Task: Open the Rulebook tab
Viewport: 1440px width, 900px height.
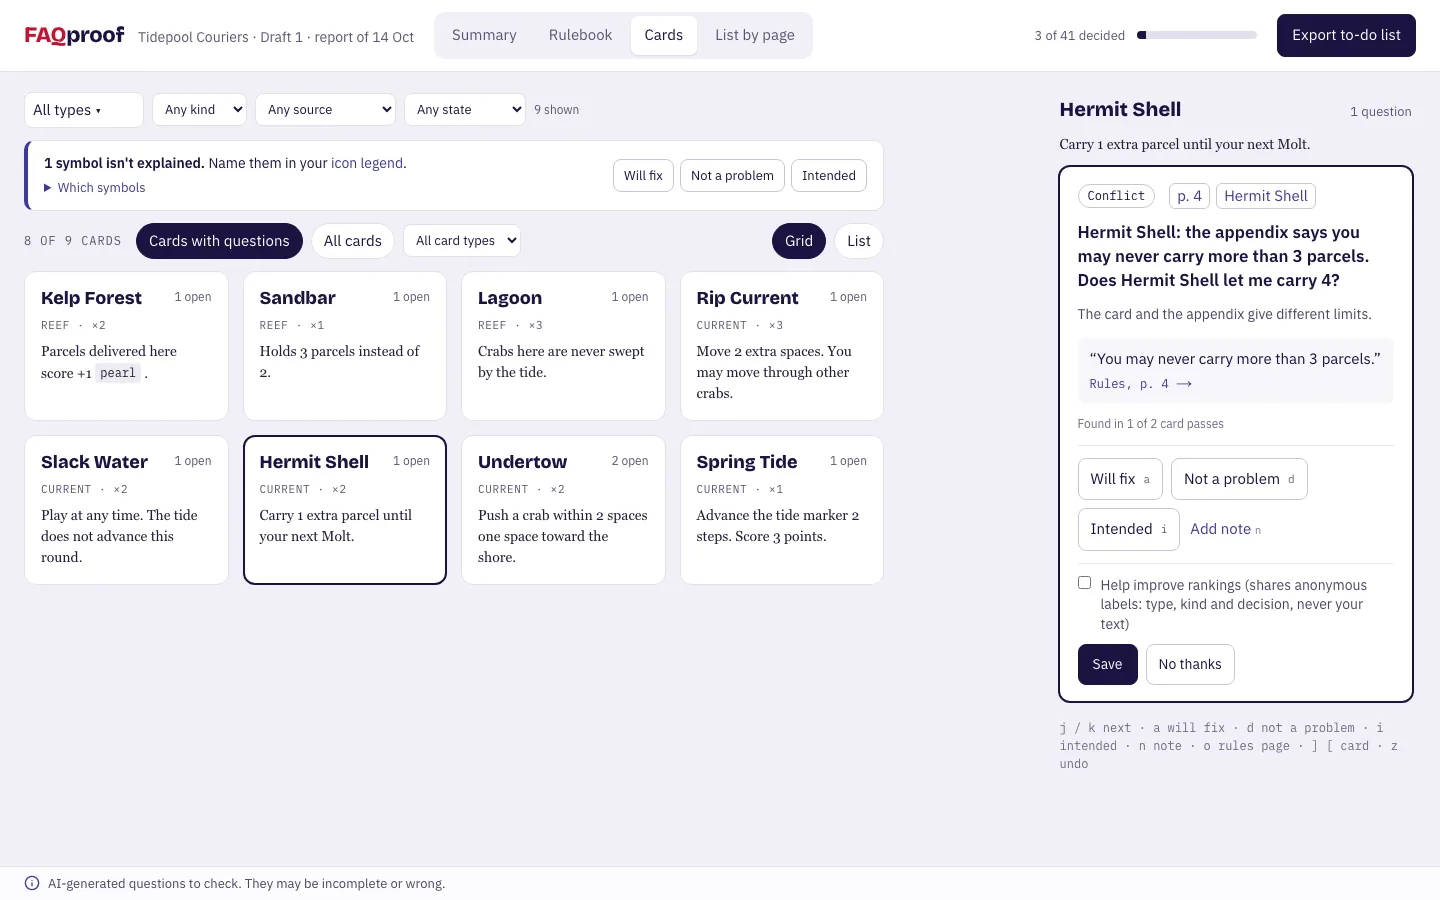Action: pyautogui.click(x=580, y=35)
